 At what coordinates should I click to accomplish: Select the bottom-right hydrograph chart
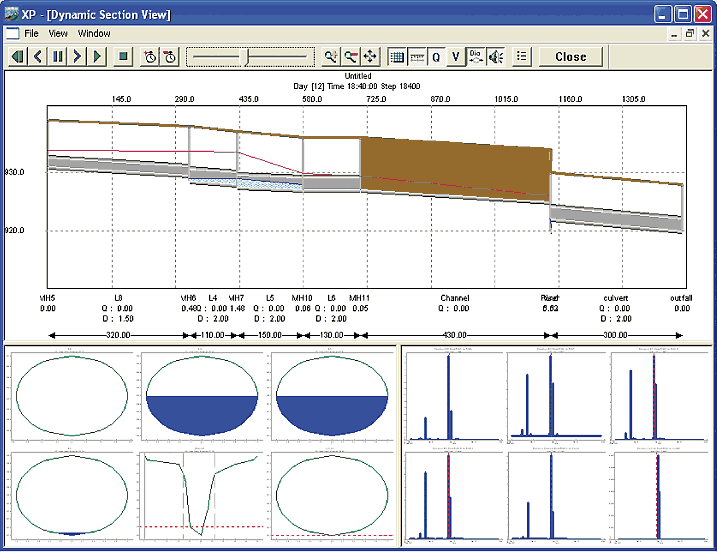tap(659, 495)
